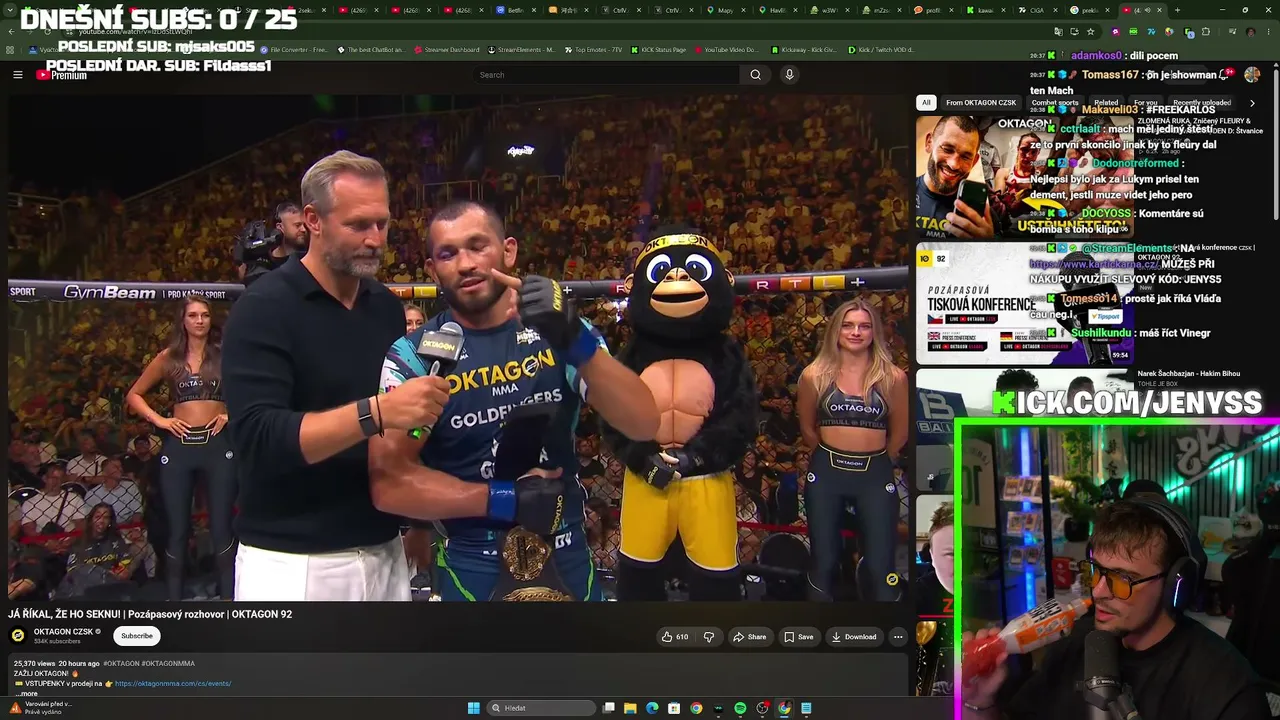
Task: Click the Windows Chrome taskbar icon
Action: click(696, 708)
